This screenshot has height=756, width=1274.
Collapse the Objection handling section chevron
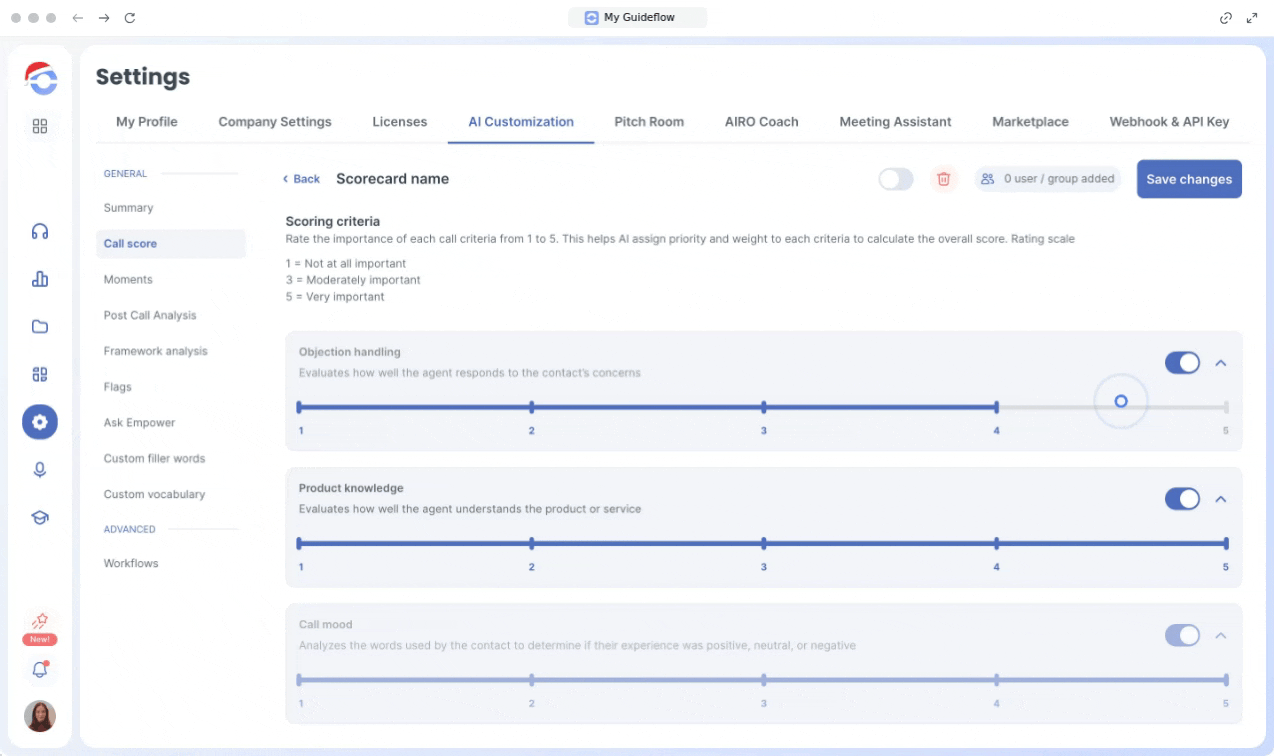[1220, 363]
